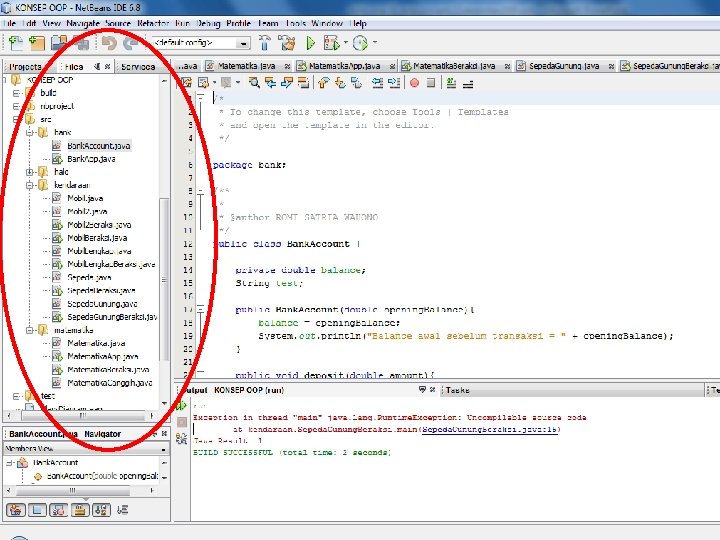Click the editor Last Edit icon
Image resolution: width=720 pixels, height=540 pixels.
(186, 83)
